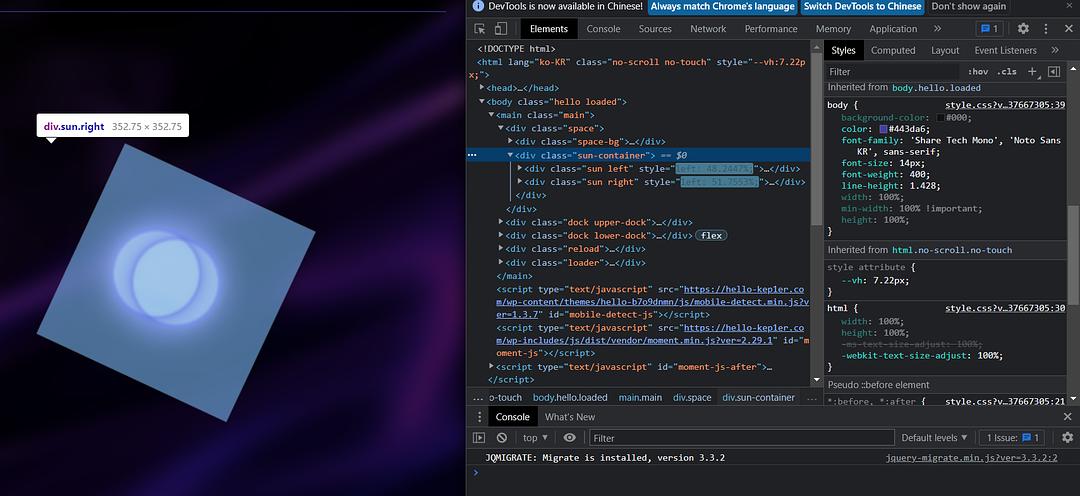The height and width of the screenshot is (496, 1080).
Task: Show more Styles pane tabs with double chevron
Action: [x=1055, y=50]
